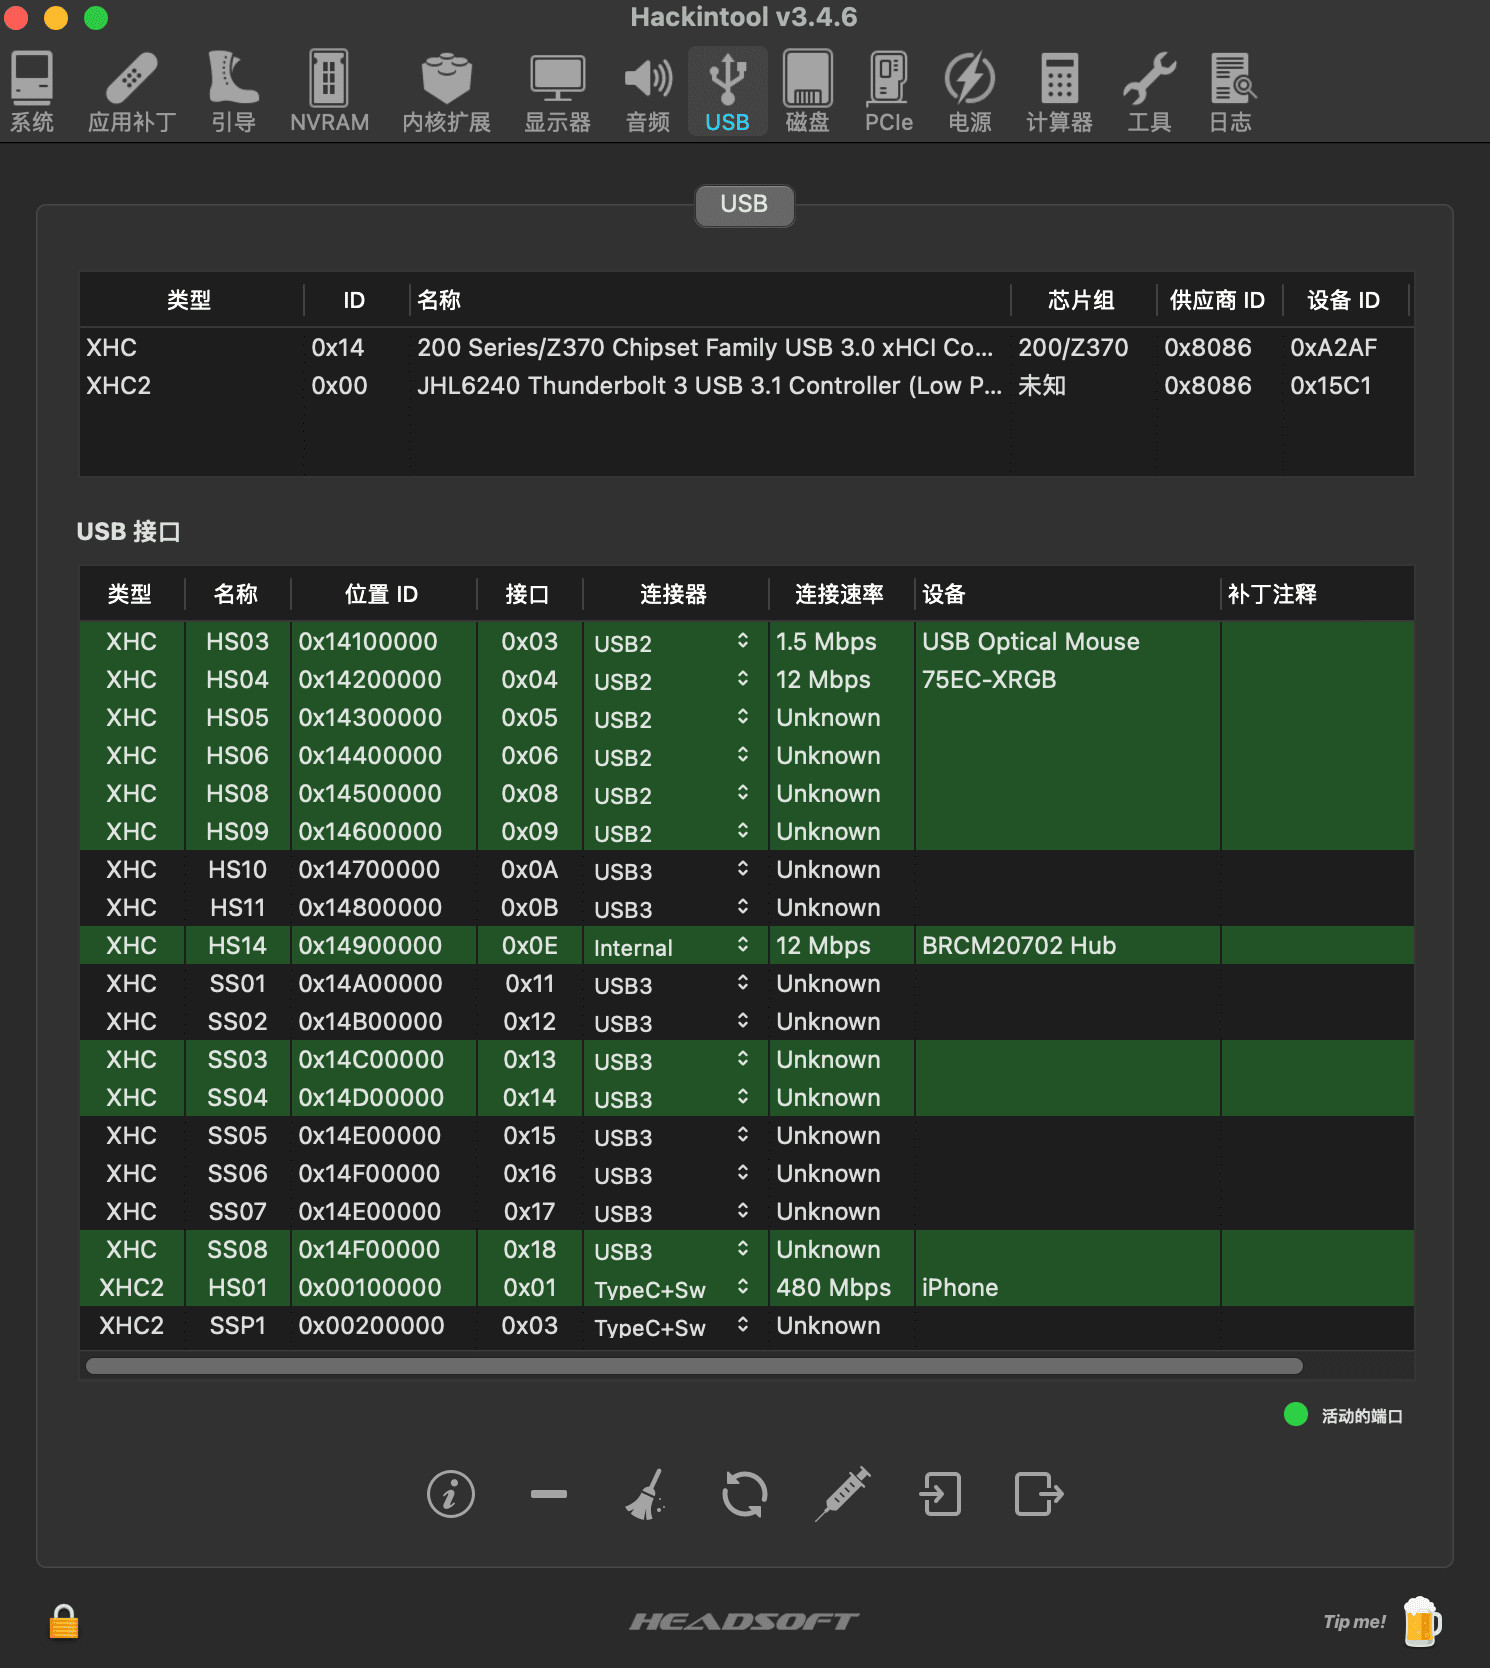The width and height of the screenshot is (1490, 1668).
Task: Sort ports by 连接速率 column header
Action: pyautogui.click(x=840, y=594)
